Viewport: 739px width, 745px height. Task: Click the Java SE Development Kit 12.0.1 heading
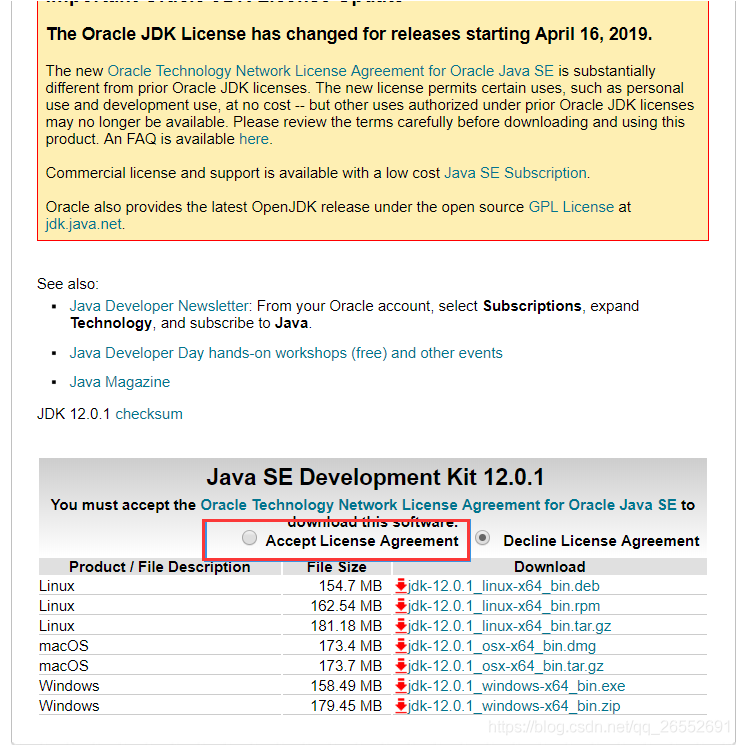pyautogui.click(x=375, y=477)
